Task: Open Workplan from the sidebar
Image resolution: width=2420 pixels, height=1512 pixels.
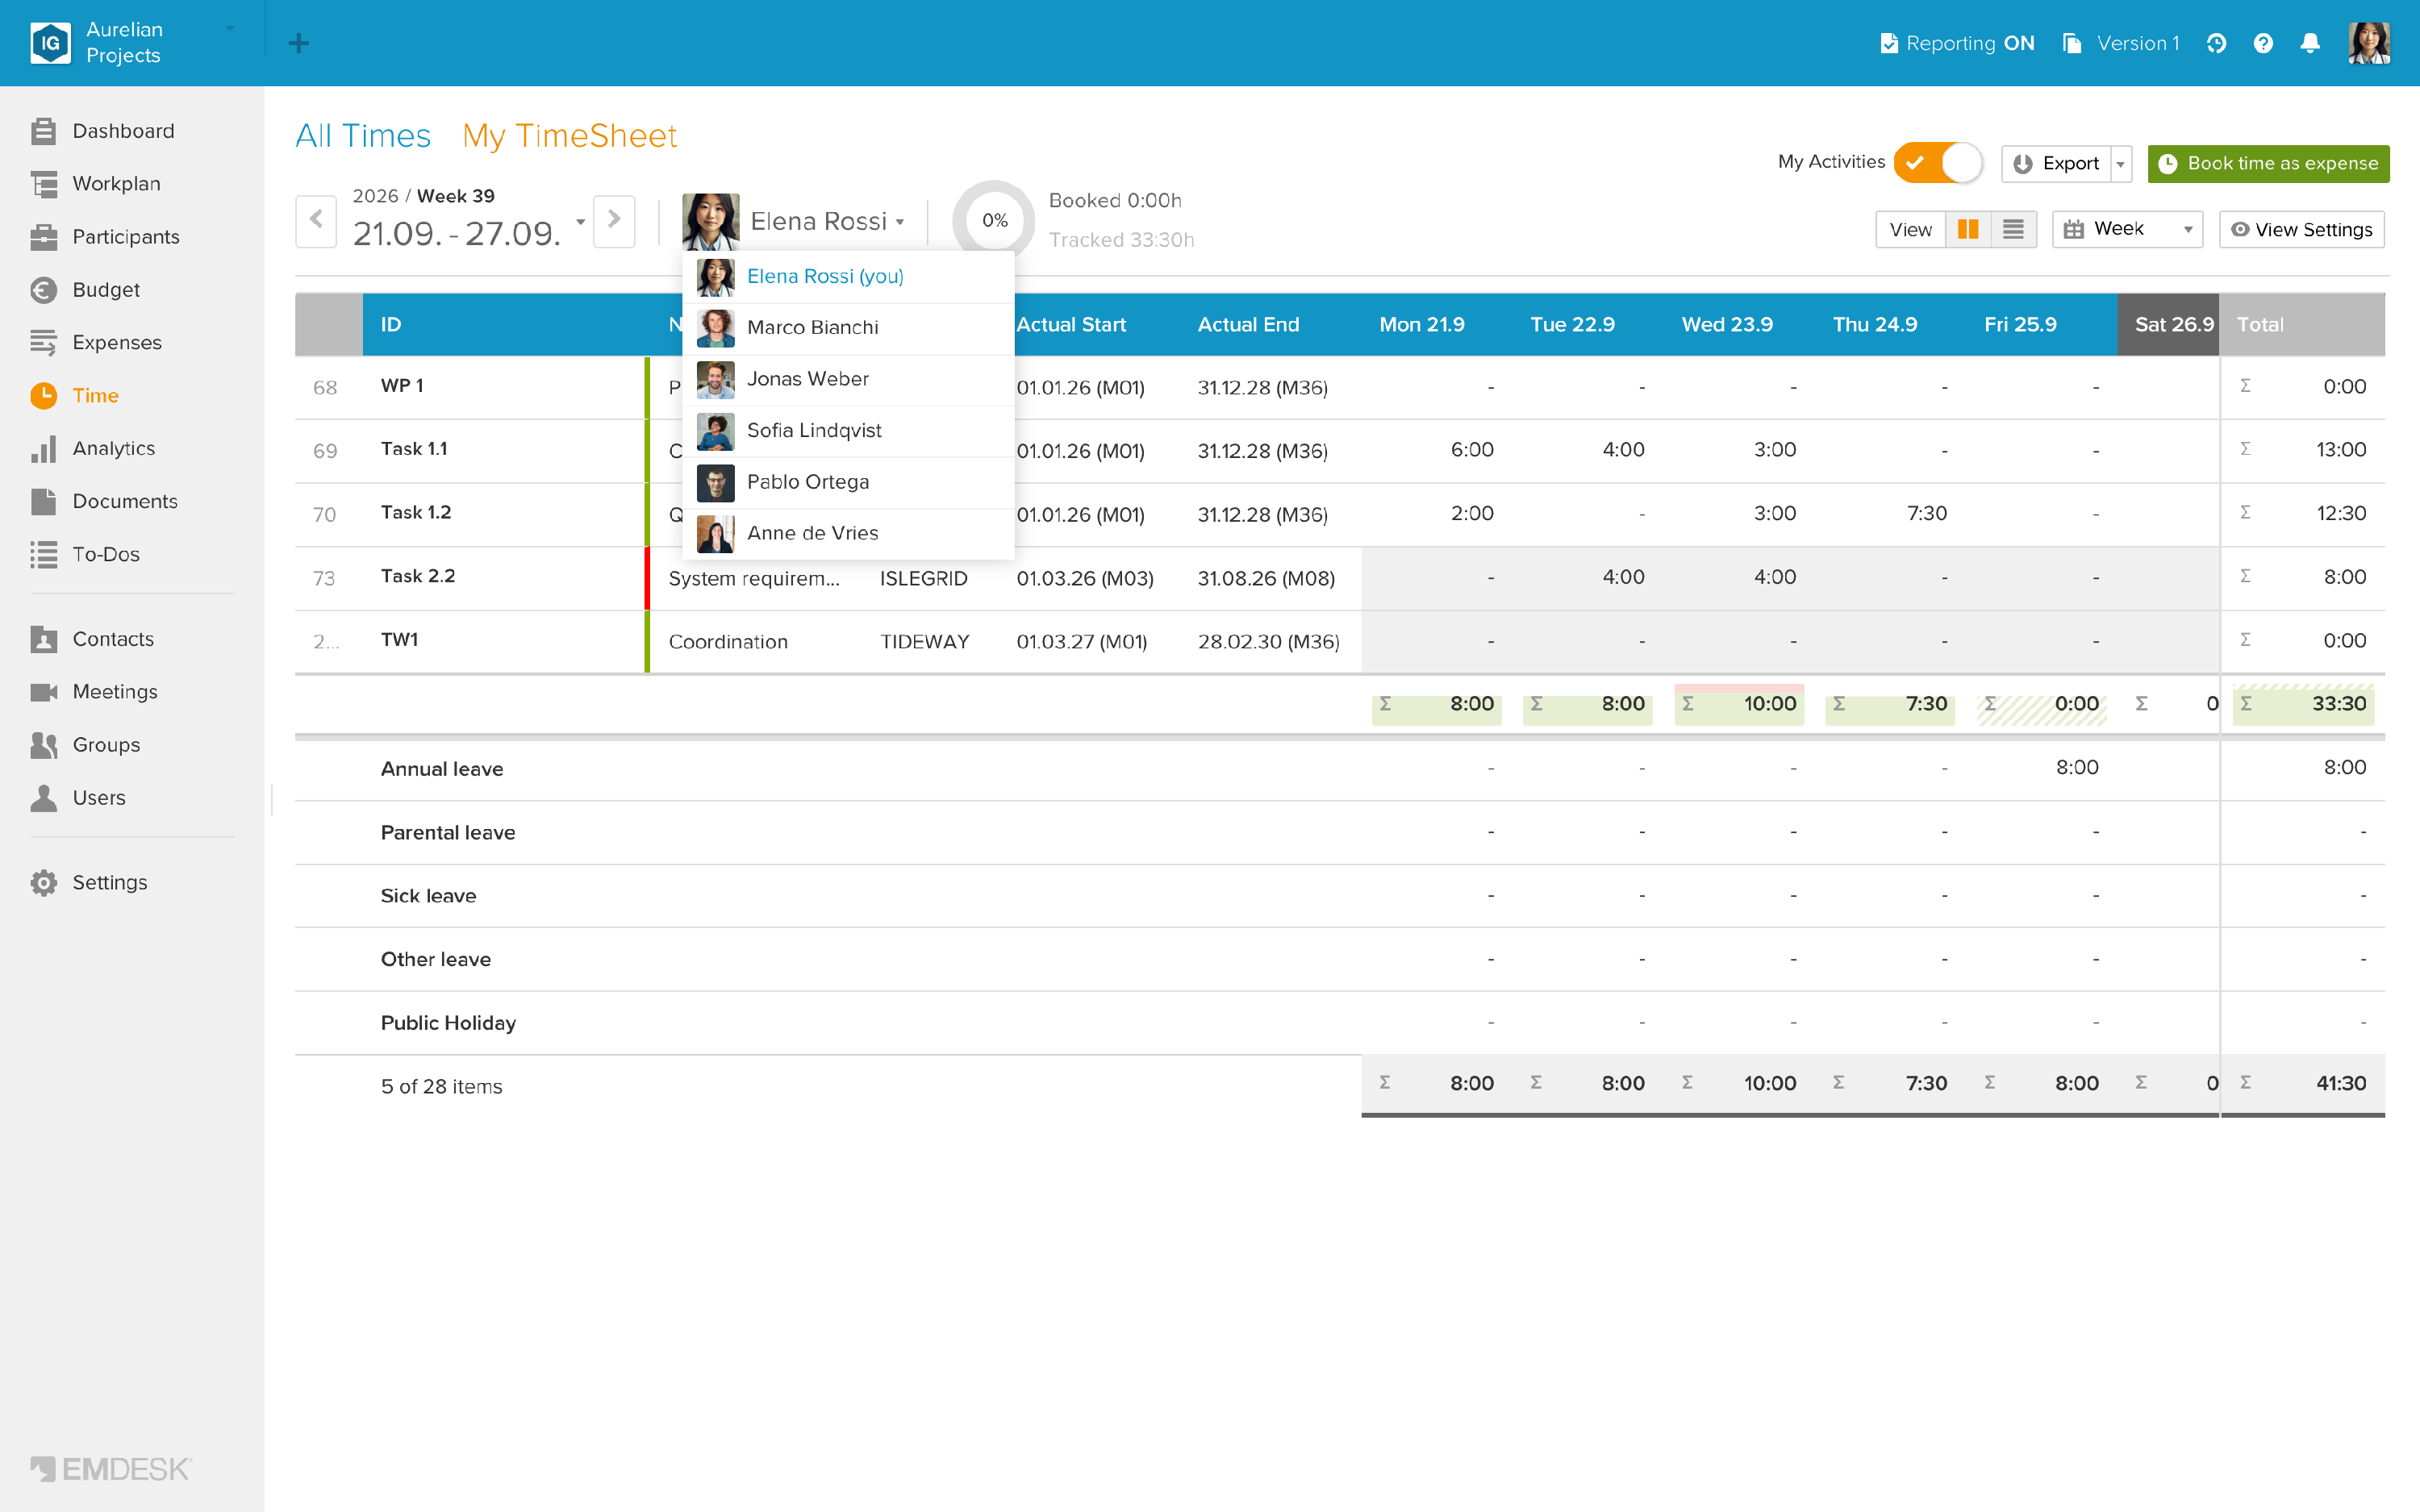Action: [x=96, y=184]
